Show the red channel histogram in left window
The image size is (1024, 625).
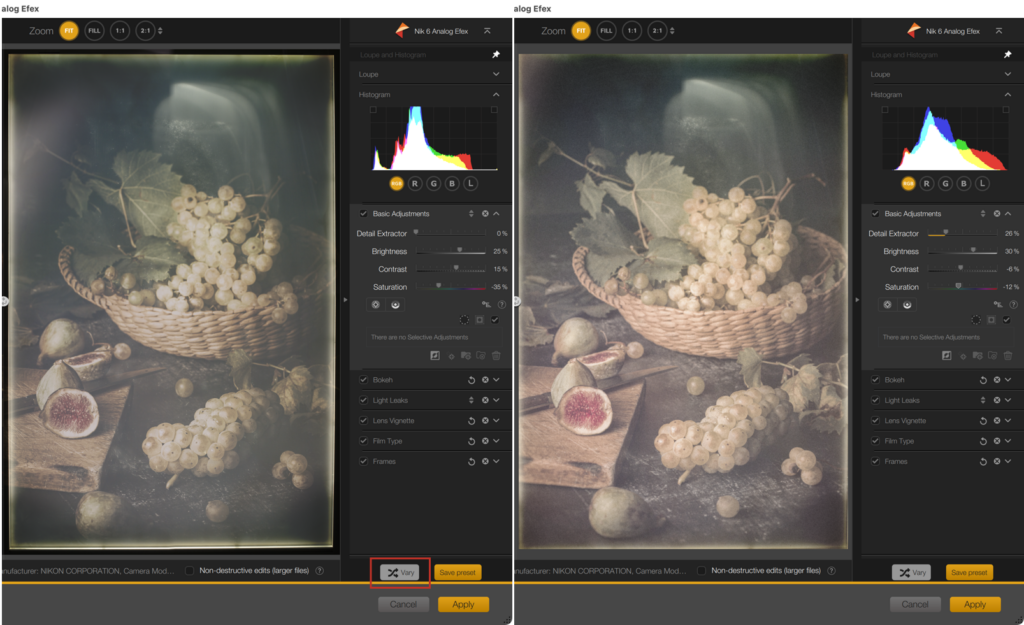415,184
